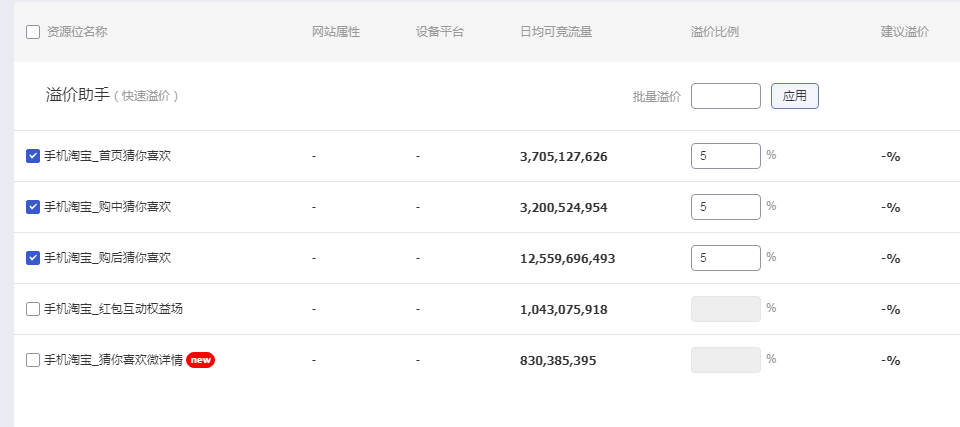Image resolution: width=960 pixels, height=427 pixels.
Task: Click traffic value 3,705,127,626
Action: click(x=564, y=157)
